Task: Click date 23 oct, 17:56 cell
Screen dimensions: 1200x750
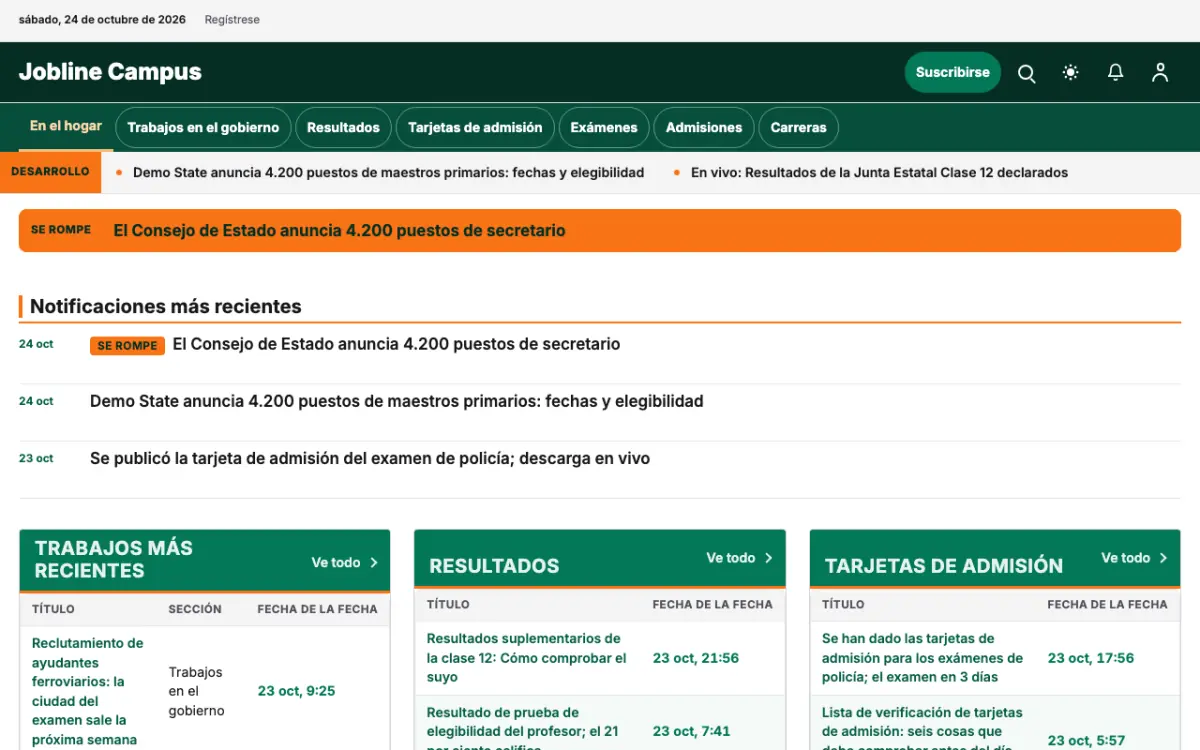Action: [x=1091, y=658]
